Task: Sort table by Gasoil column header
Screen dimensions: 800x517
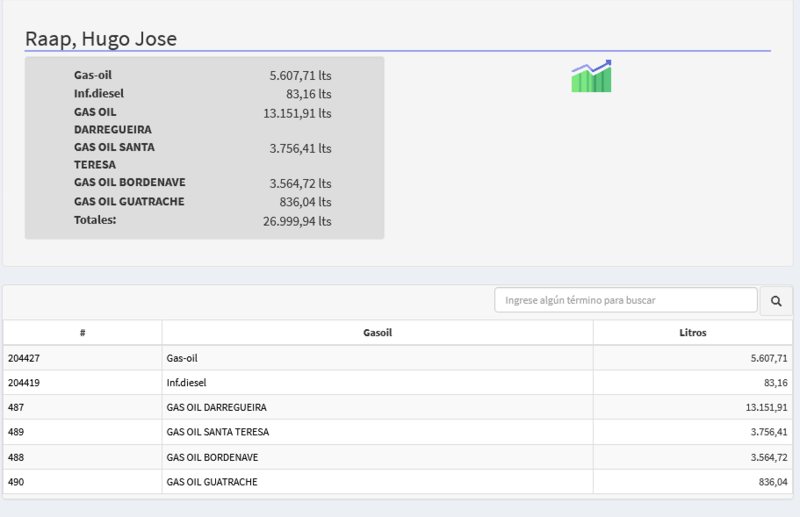Action: [377, 332]
